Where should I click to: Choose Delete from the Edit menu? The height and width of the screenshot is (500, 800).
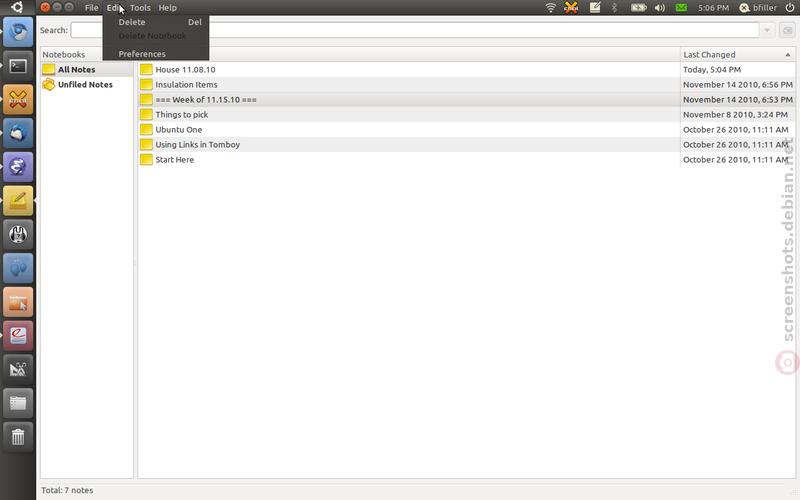pos(156,22)
